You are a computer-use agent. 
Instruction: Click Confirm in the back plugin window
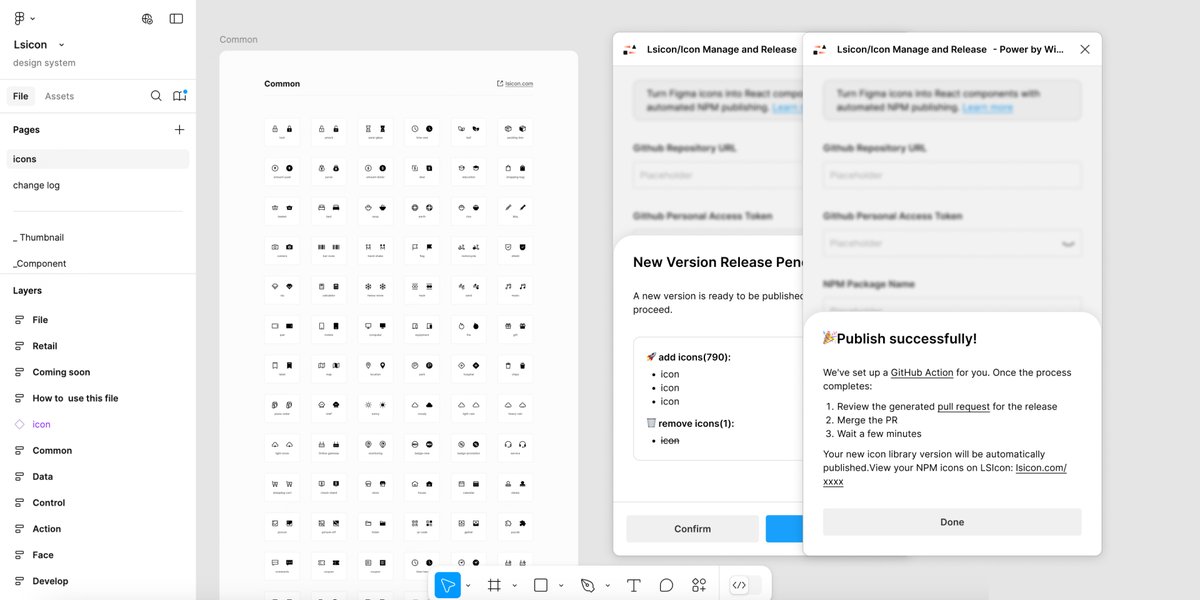coord(692,529)
